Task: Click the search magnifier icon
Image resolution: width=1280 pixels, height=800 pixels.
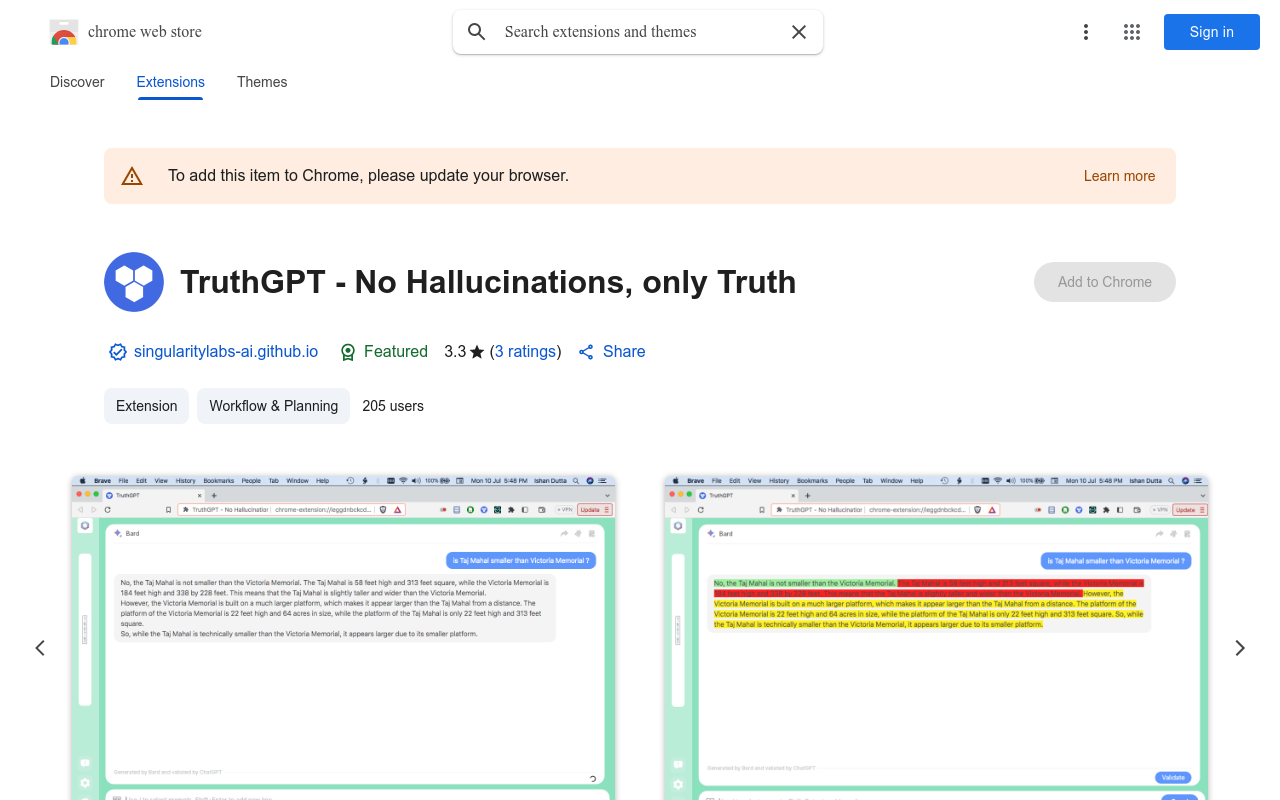Action: click(x=477, y=32)
